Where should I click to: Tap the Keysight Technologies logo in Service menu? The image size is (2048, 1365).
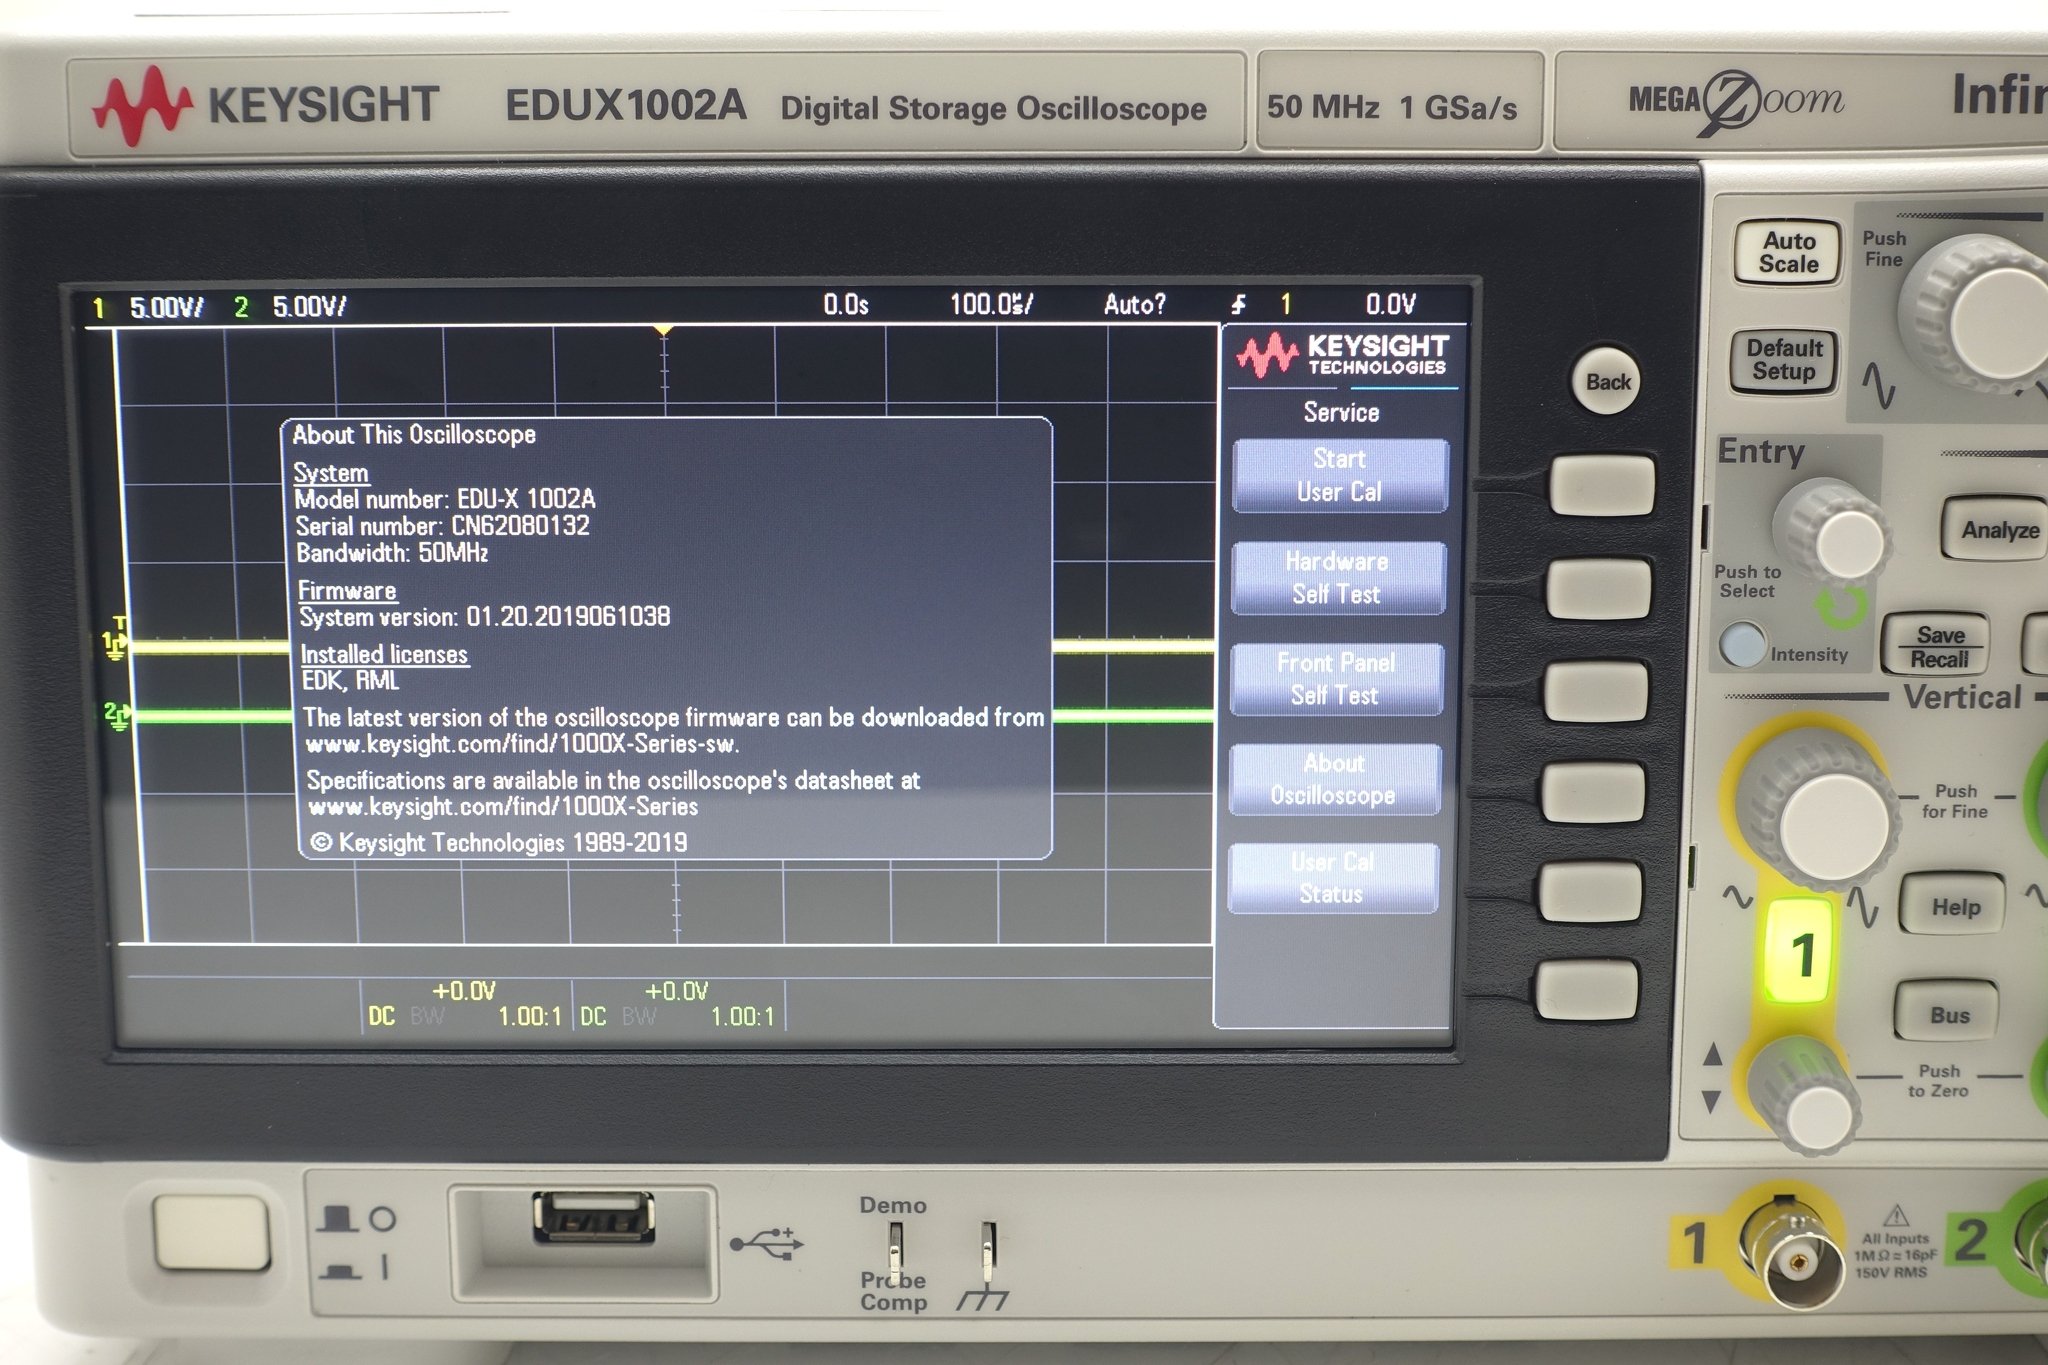[x=1342, y=355]
